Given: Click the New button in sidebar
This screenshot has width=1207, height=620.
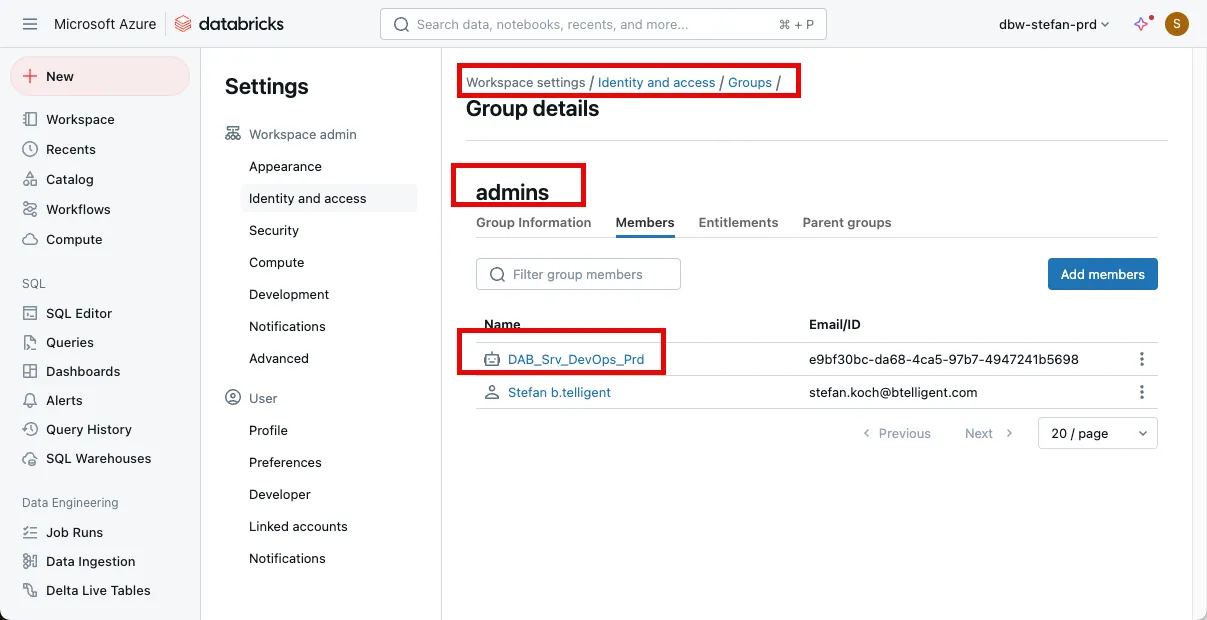Looking at the screenshot, I should (99, 76).
